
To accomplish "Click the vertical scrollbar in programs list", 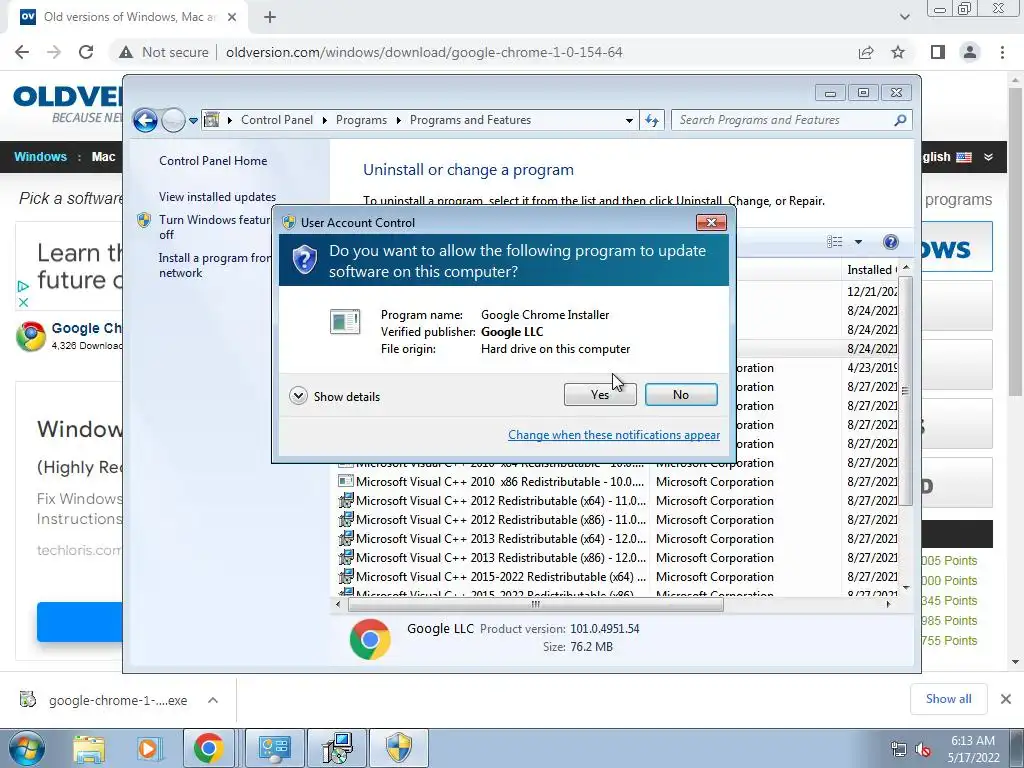I will [x=906, y=391].
